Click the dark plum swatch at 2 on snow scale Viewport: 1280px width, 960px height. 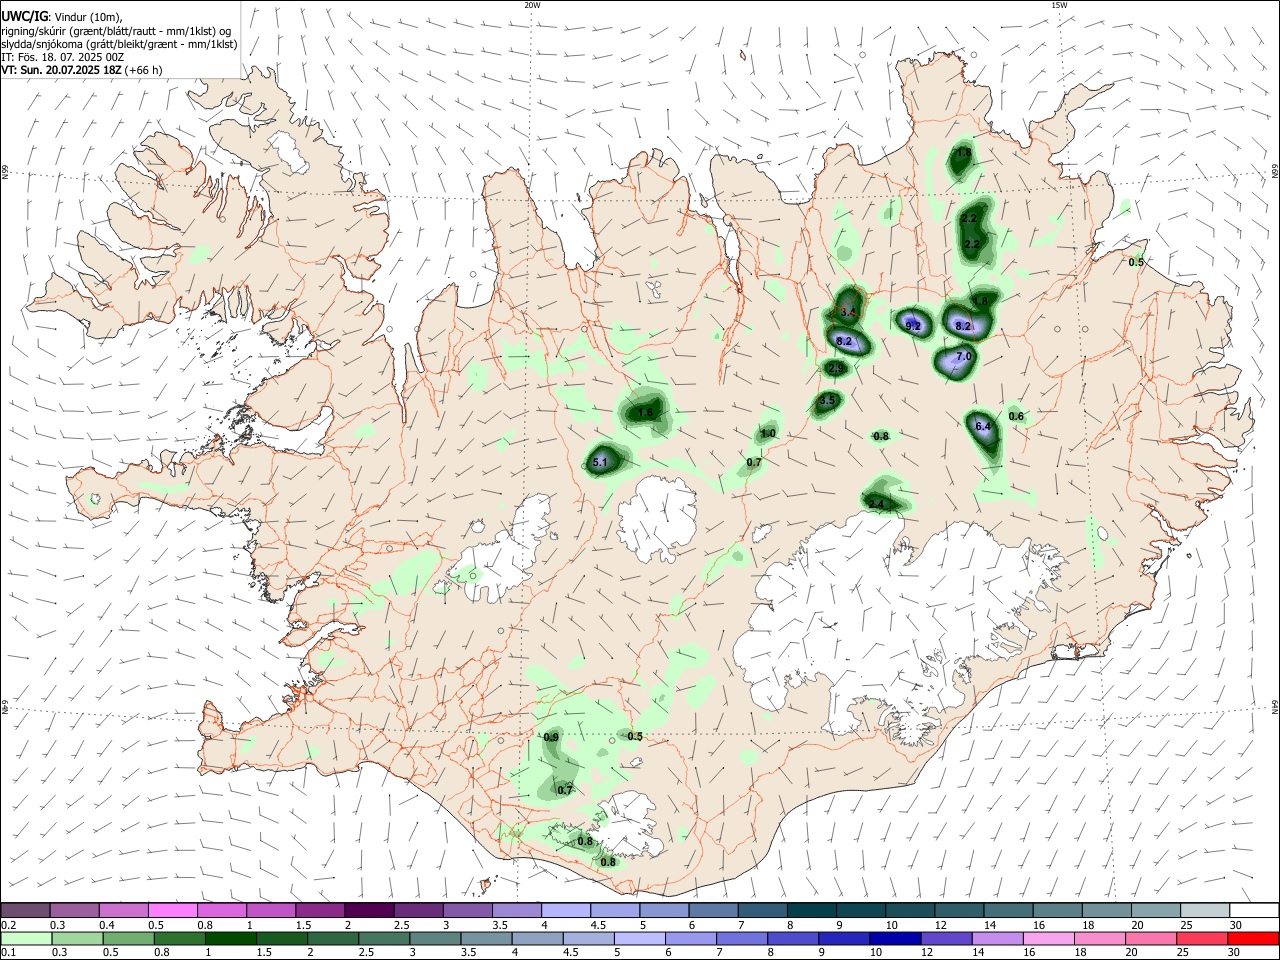[368, 911]
